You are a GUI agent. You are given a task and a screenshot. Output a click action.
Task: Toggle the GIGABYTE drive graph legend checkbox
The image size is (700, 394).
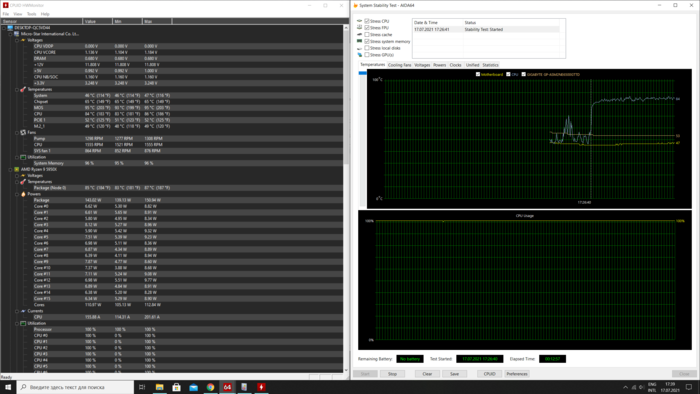click(x=524, y=75)
